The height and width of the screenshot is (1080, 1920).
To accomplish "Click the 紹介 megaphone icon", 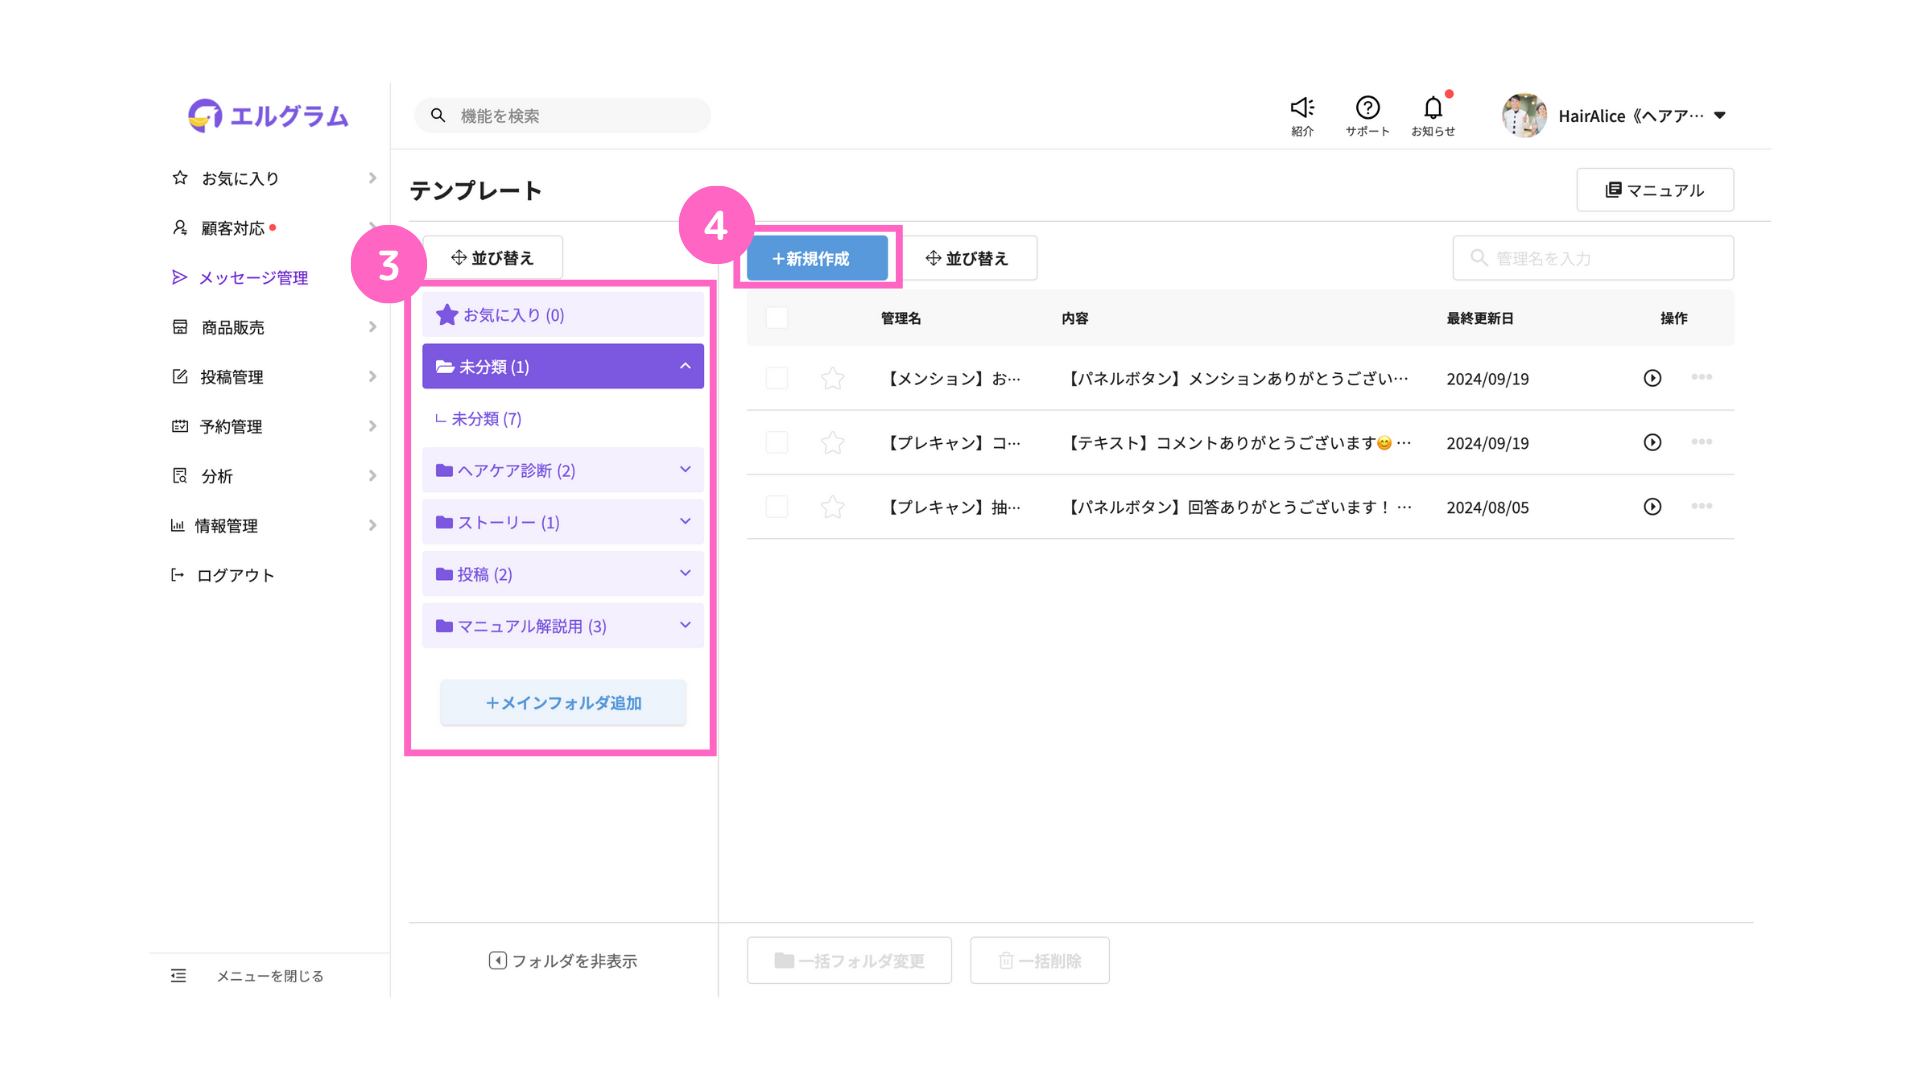I will tap(1302, 107).
